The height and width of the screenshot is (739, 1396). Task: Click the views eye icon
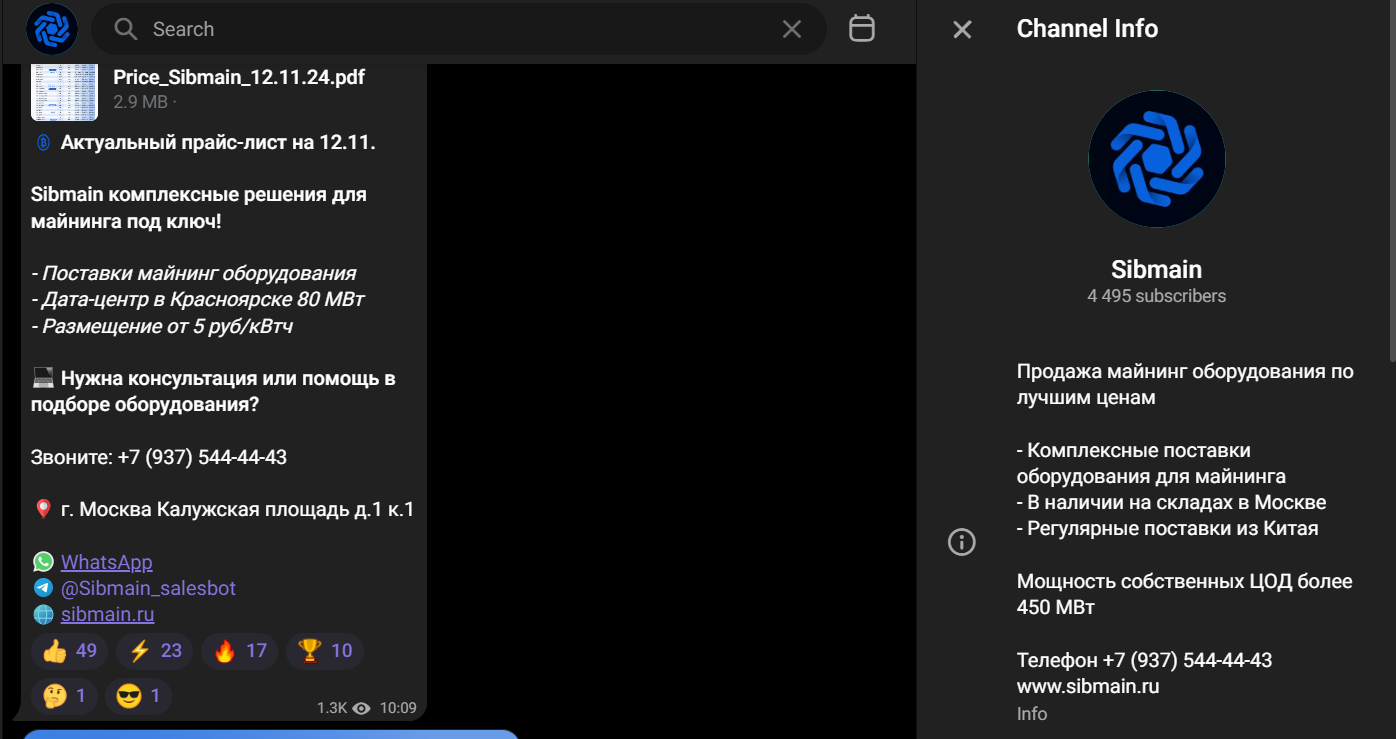tap(362, 708)
